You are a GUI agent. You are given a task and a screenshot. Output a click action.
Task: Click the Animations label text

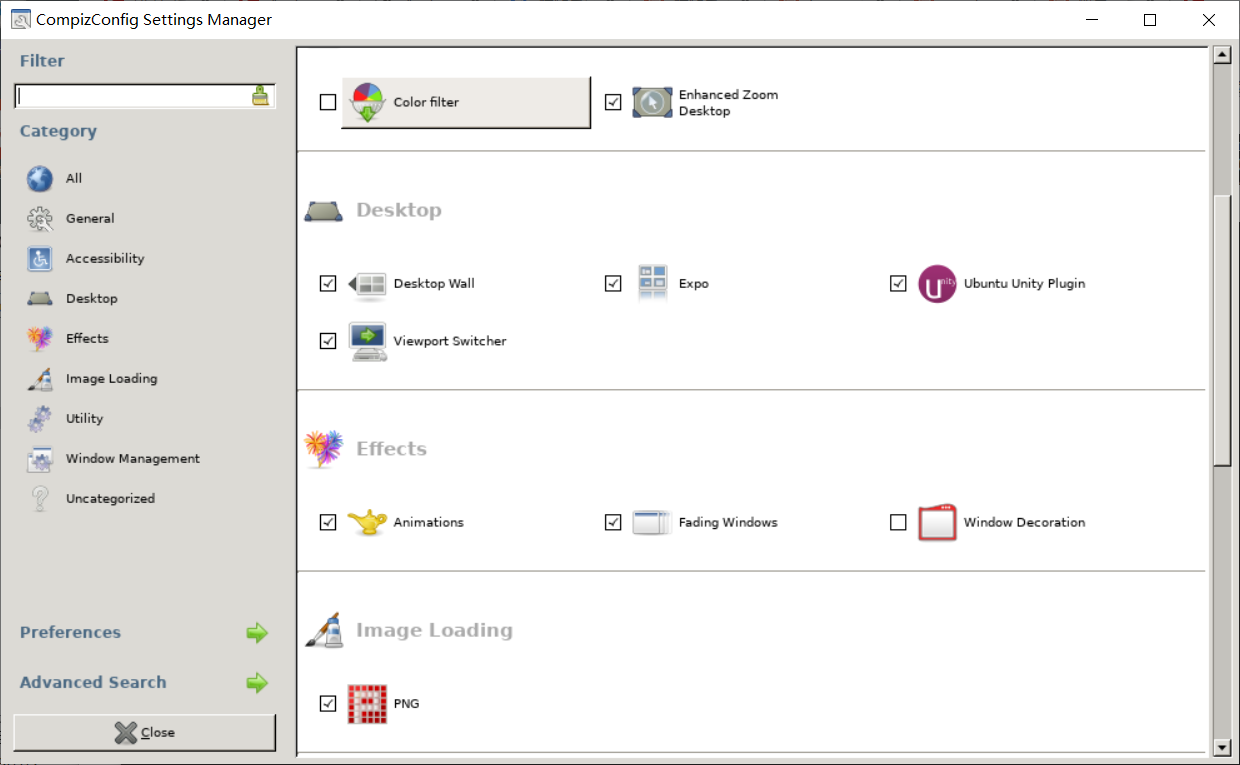tap(429, 522)
